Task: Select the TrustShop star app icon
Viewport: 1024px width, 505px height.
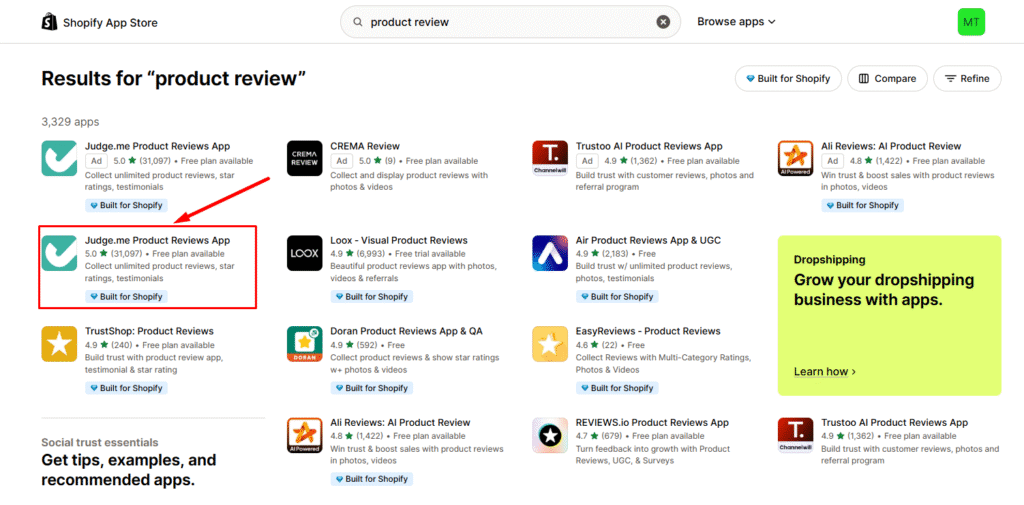Action: tap(59, 344)
